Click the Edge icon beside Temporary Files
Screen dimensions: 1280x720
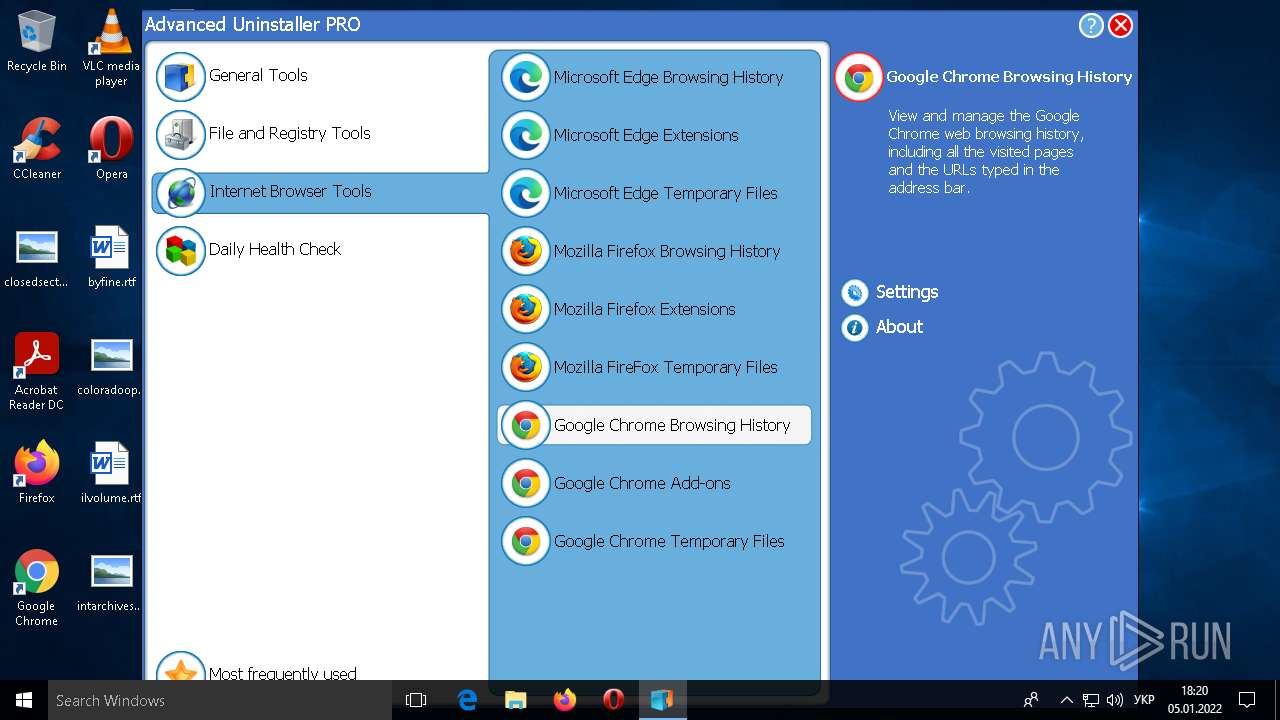(525, 193)
